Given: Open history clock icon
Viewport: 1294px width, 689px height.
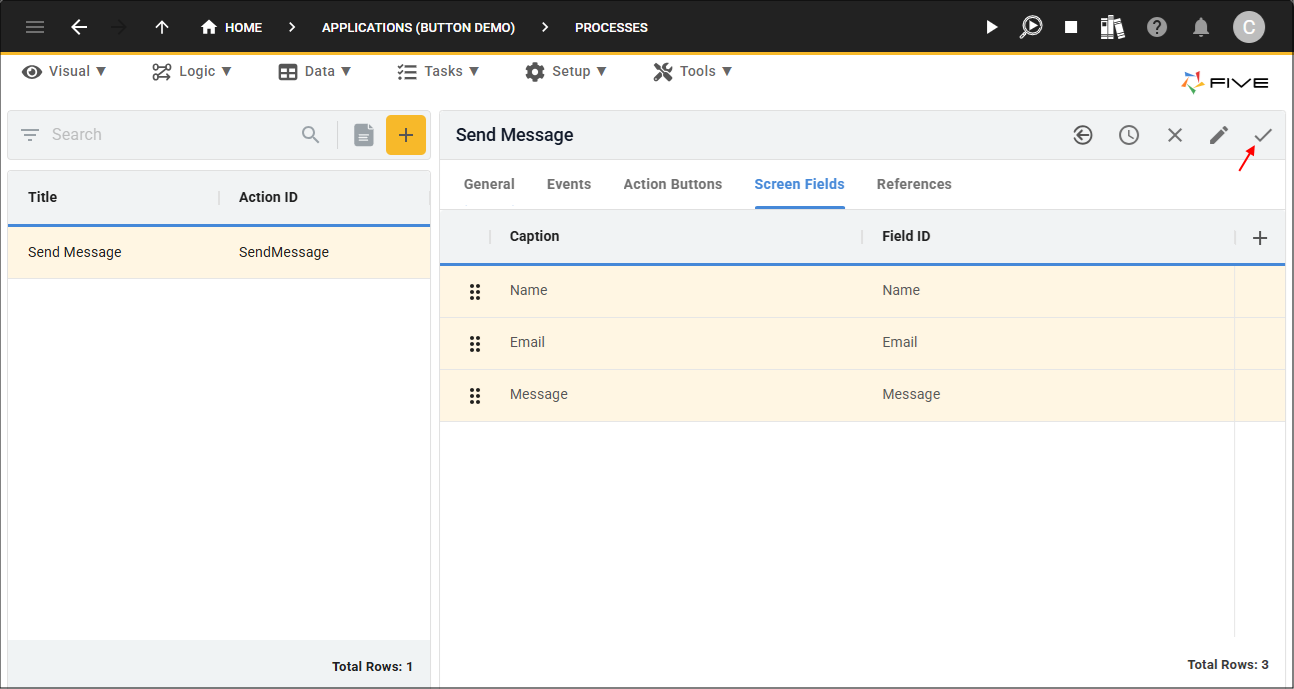Looking at the screenshot, I should (1129, 135).
